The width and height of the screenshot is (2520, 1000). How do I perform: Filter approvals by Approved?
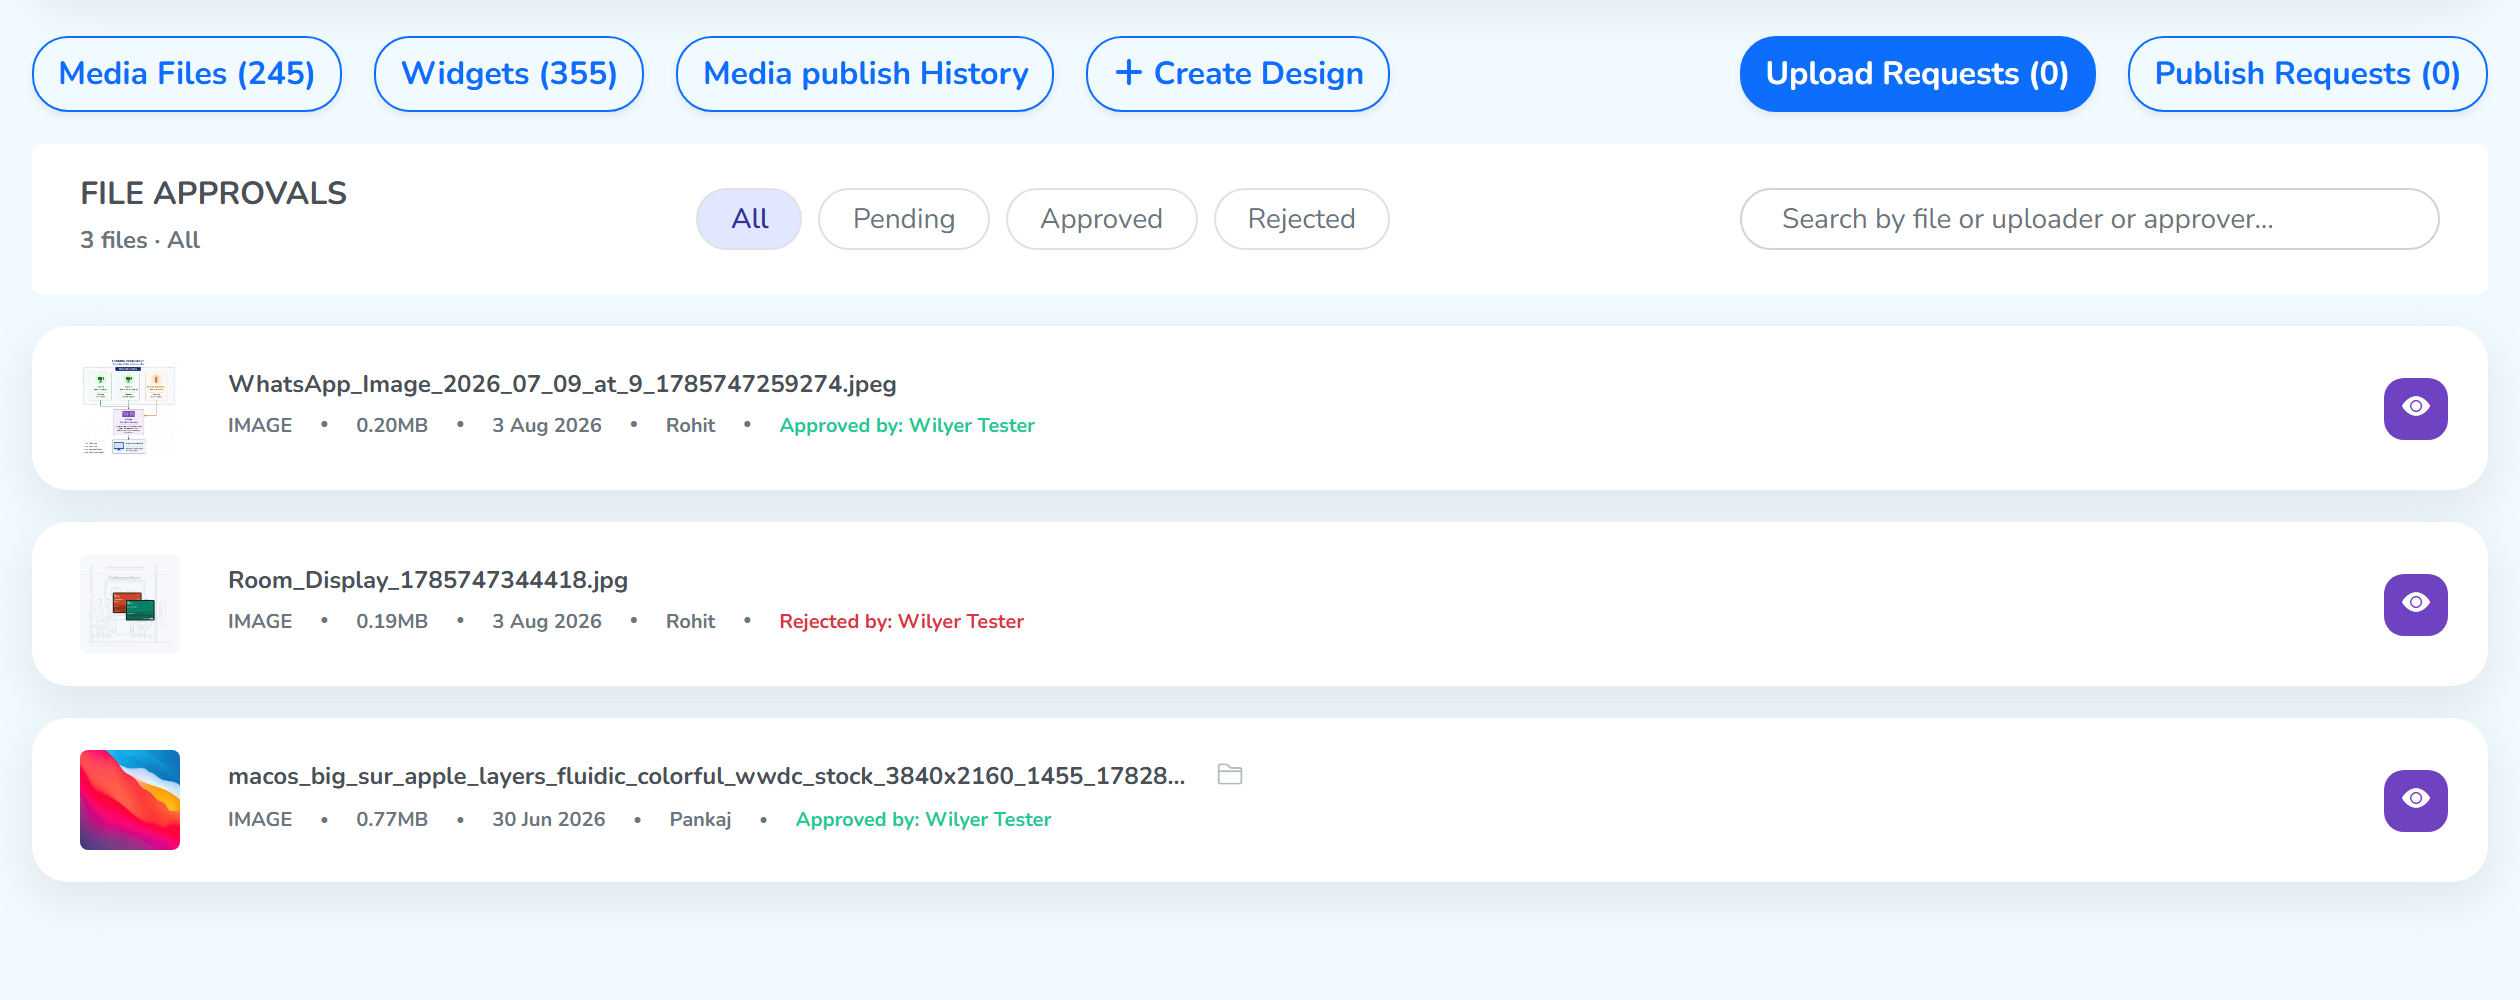(1101, 219)
